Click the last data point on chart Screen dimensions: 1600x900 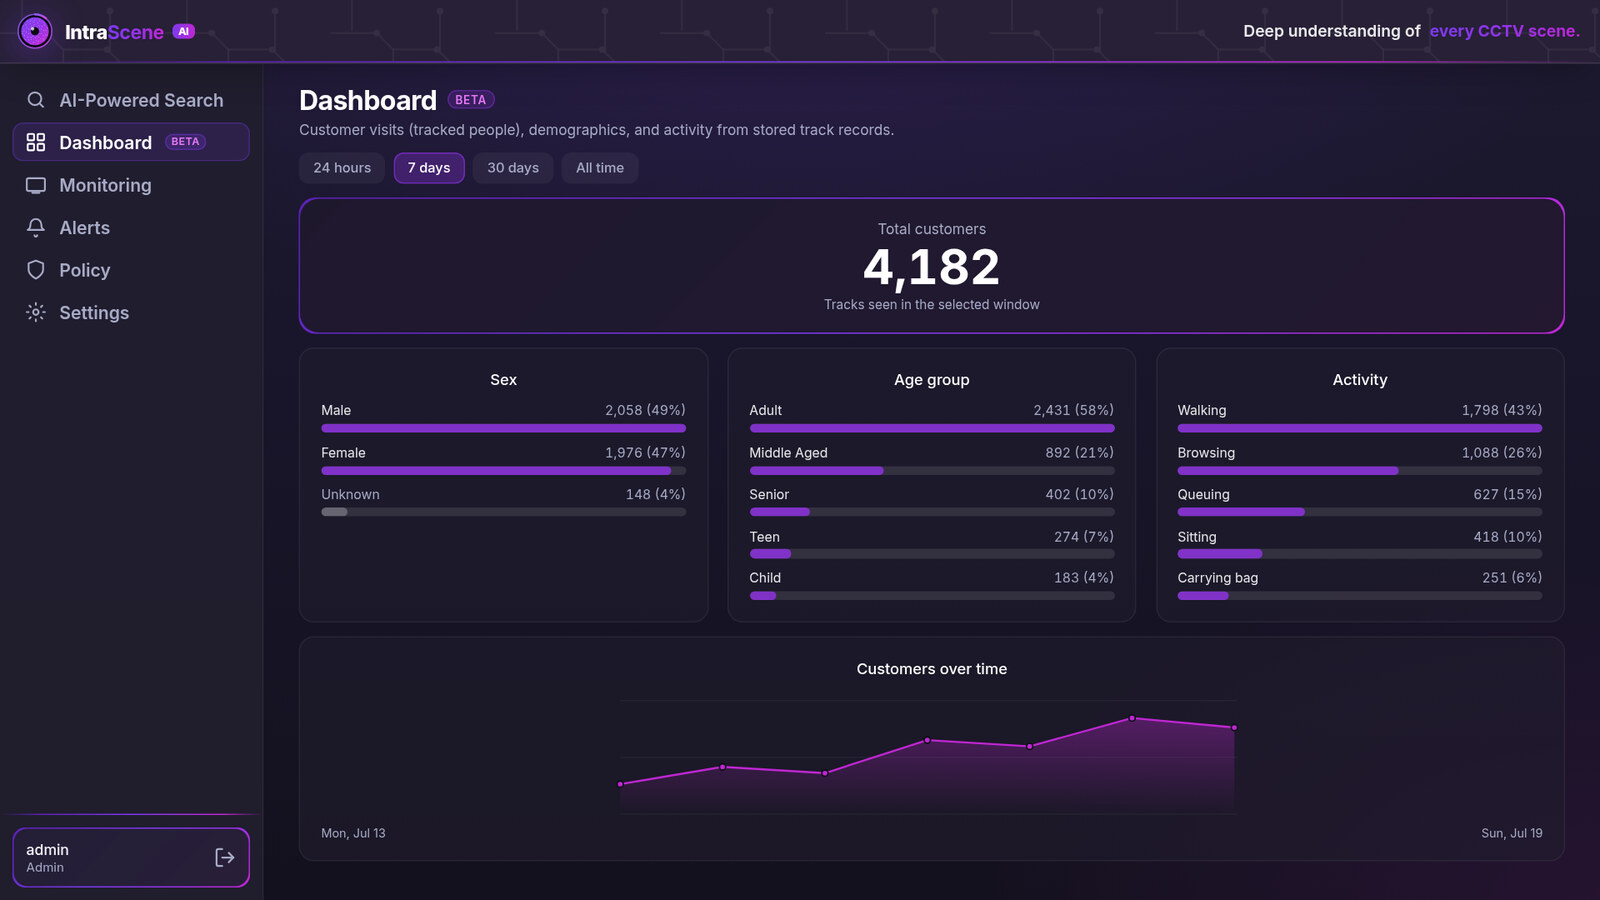click(1234, 727)
